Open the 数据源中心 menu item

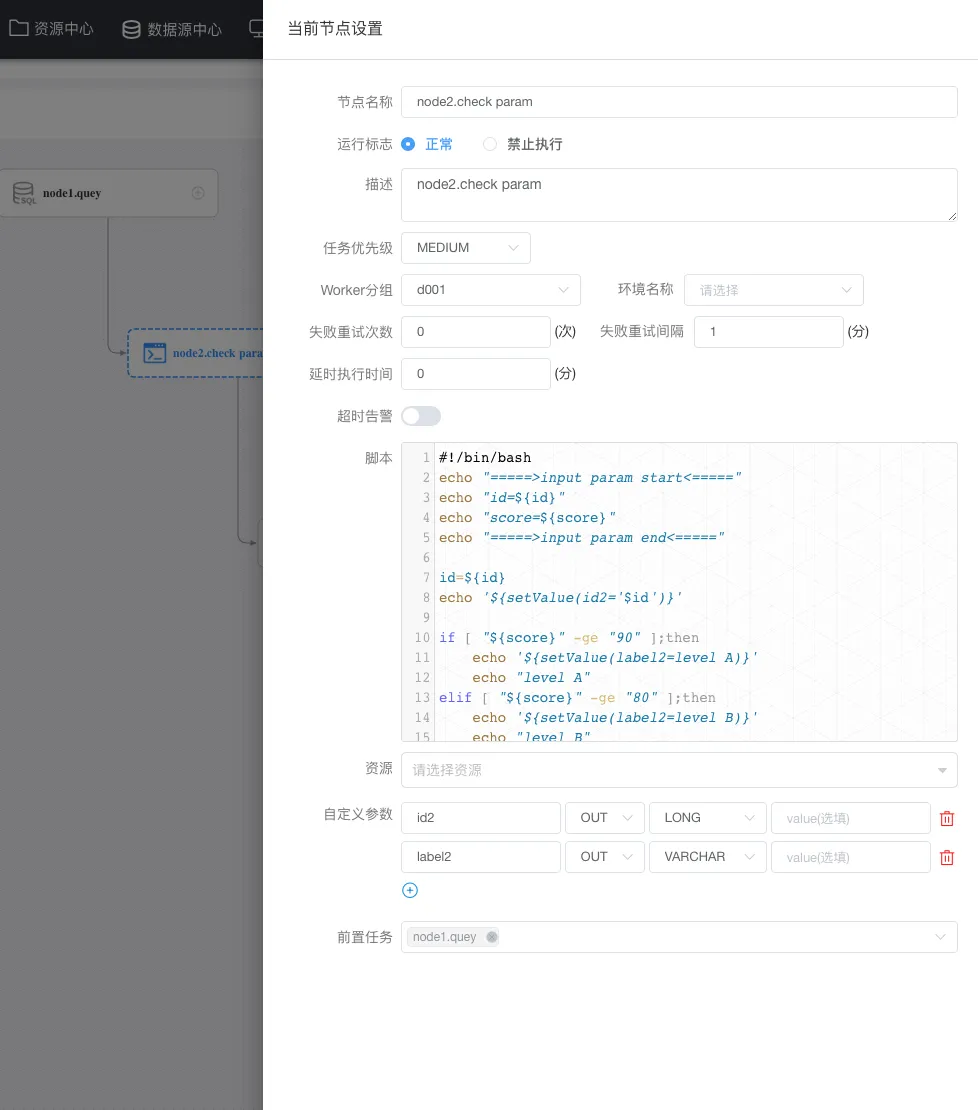pyautogui.click(x=172, y=29)
